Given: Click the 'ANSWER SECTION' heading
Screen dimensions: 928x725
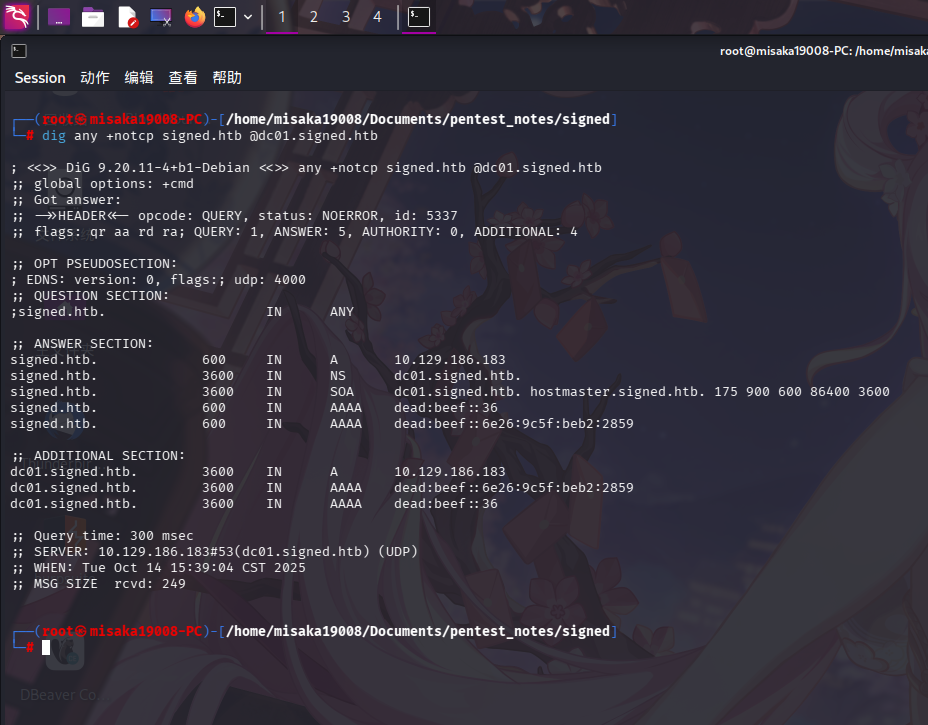Looking at the screenshot, I should (x=82, y=344).
